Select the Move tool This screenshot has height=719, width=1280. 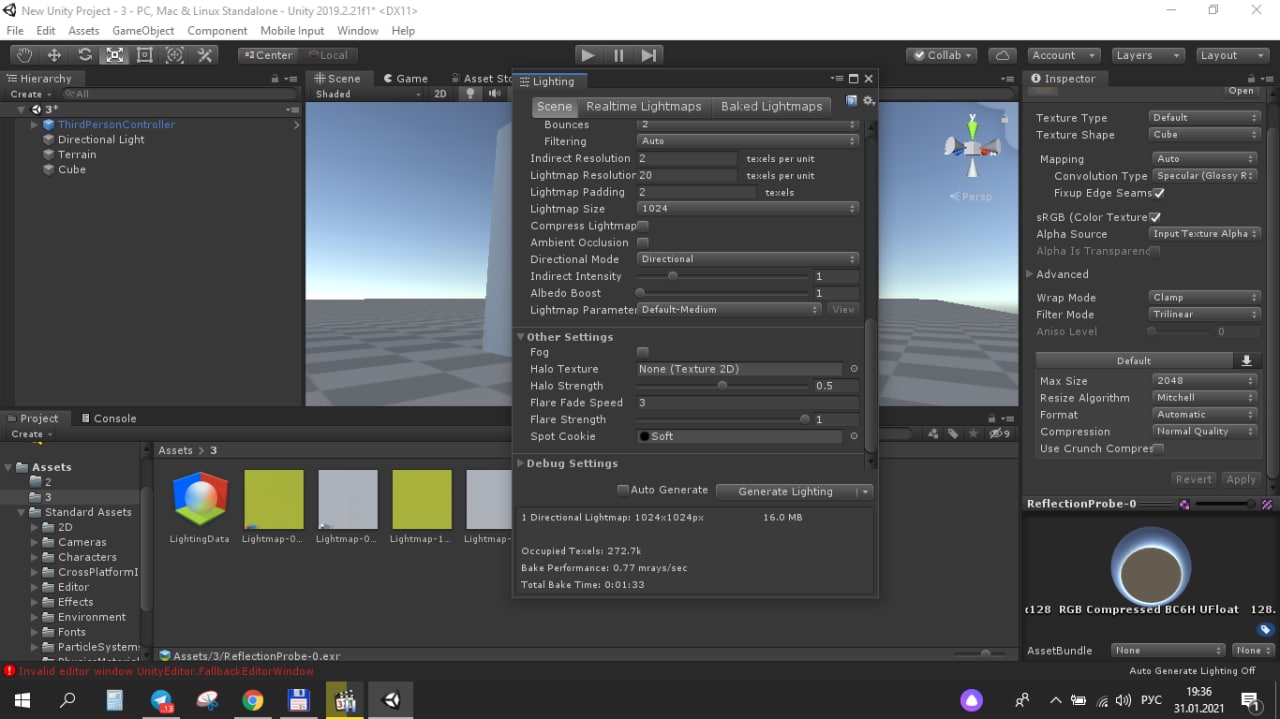pyautogui.click(x=54, y=55)
